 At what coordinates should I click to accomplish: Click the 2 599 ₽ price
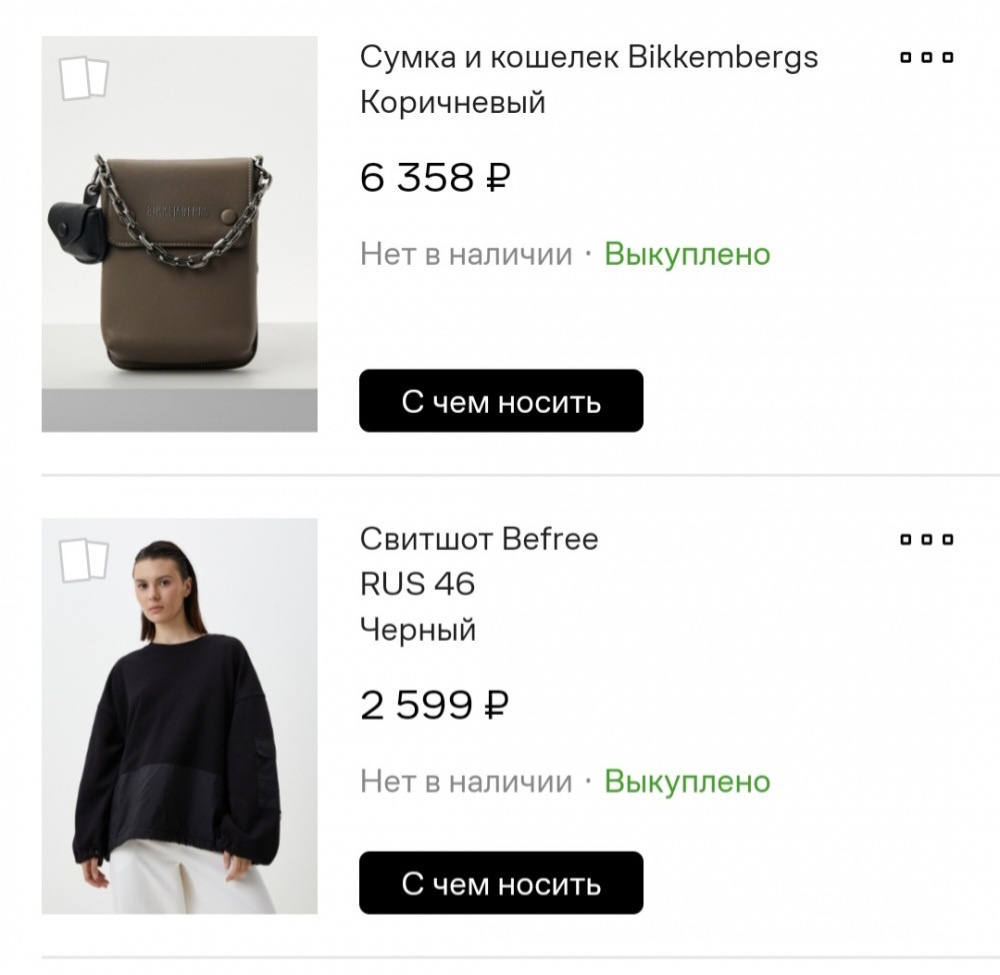pyautogui.click(x=434, y=706)
